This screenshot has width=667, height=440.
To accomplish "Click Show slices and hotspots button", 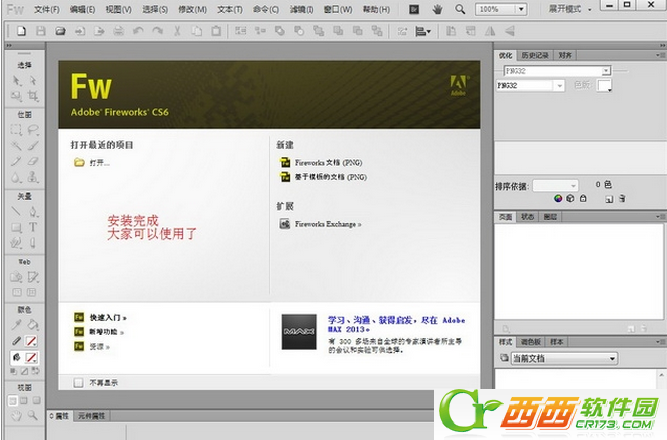I will pos(32,292).
